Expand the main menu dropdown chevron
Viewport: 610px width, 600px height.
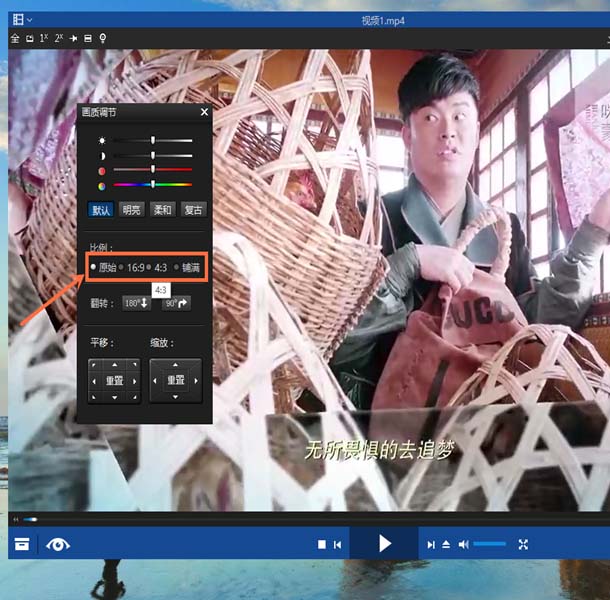coord(30,19)
